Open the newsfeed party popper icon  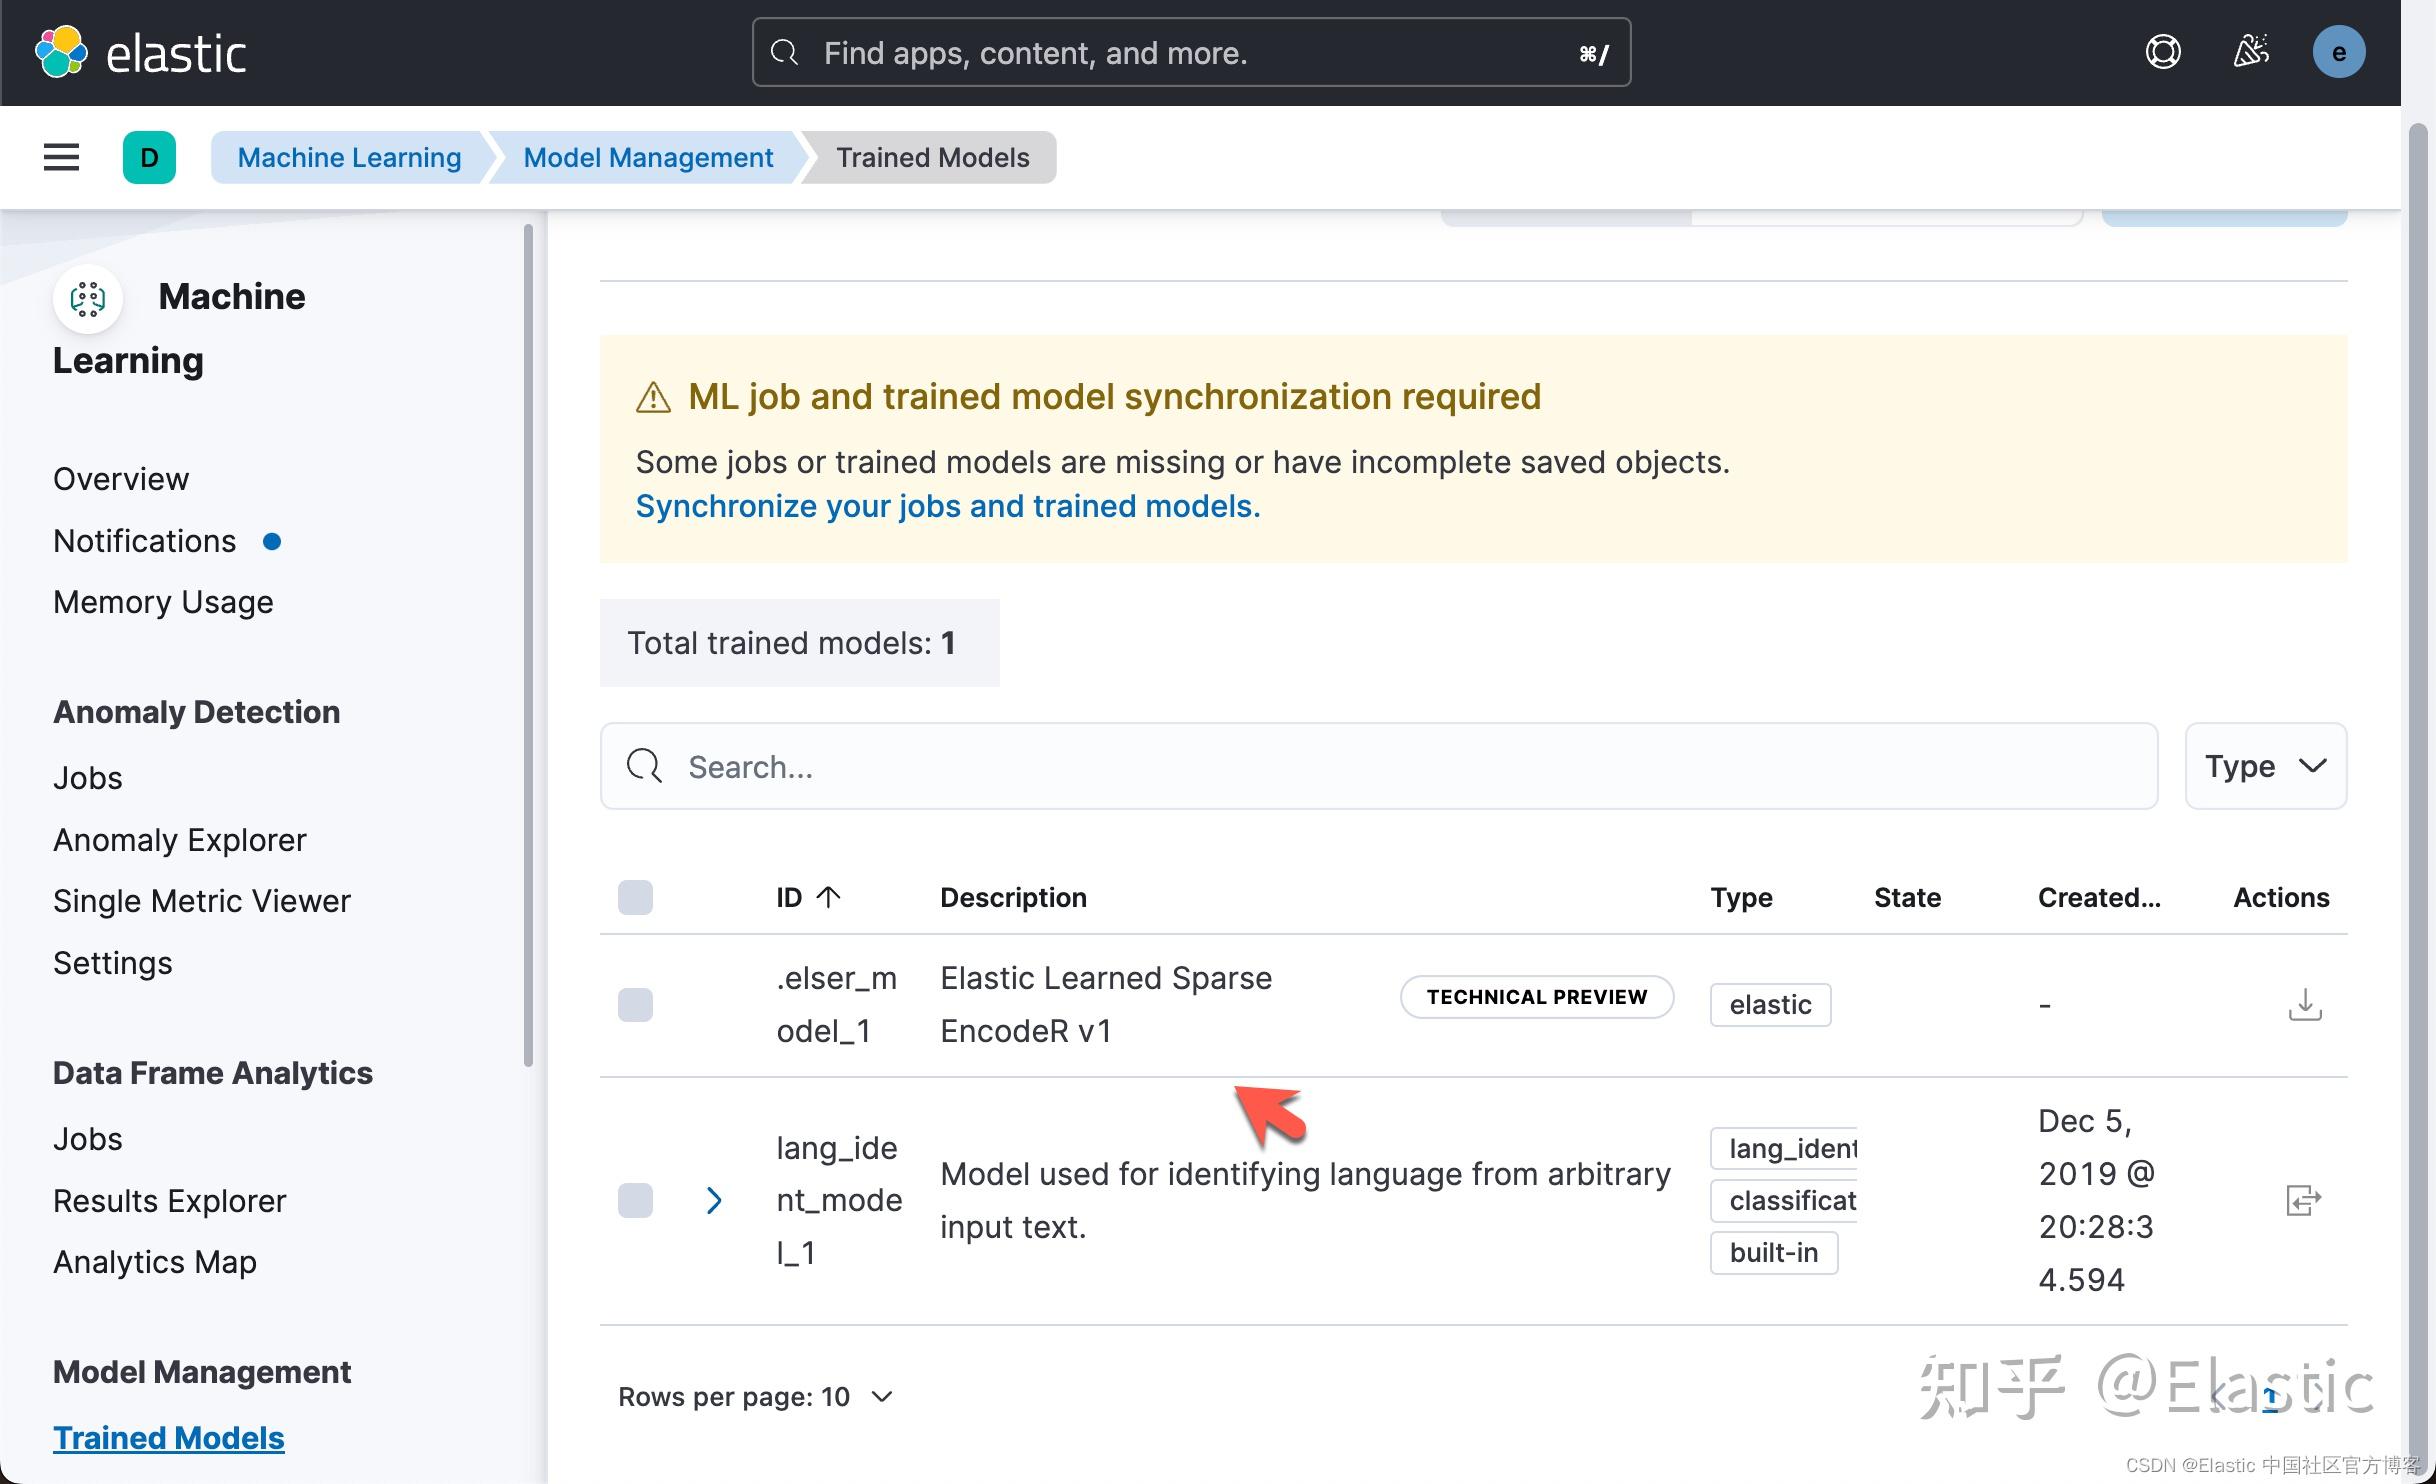[x=2251, y=51]
